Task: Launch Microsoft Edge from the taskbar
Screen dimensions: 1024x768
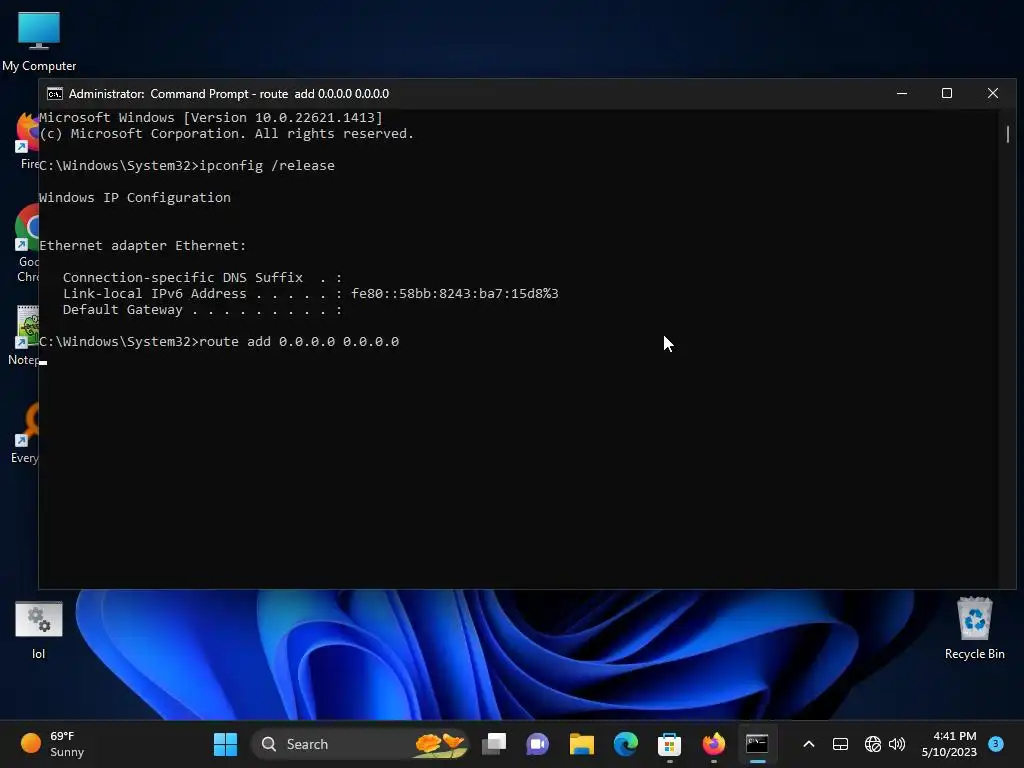Action: tap(626, 744)
